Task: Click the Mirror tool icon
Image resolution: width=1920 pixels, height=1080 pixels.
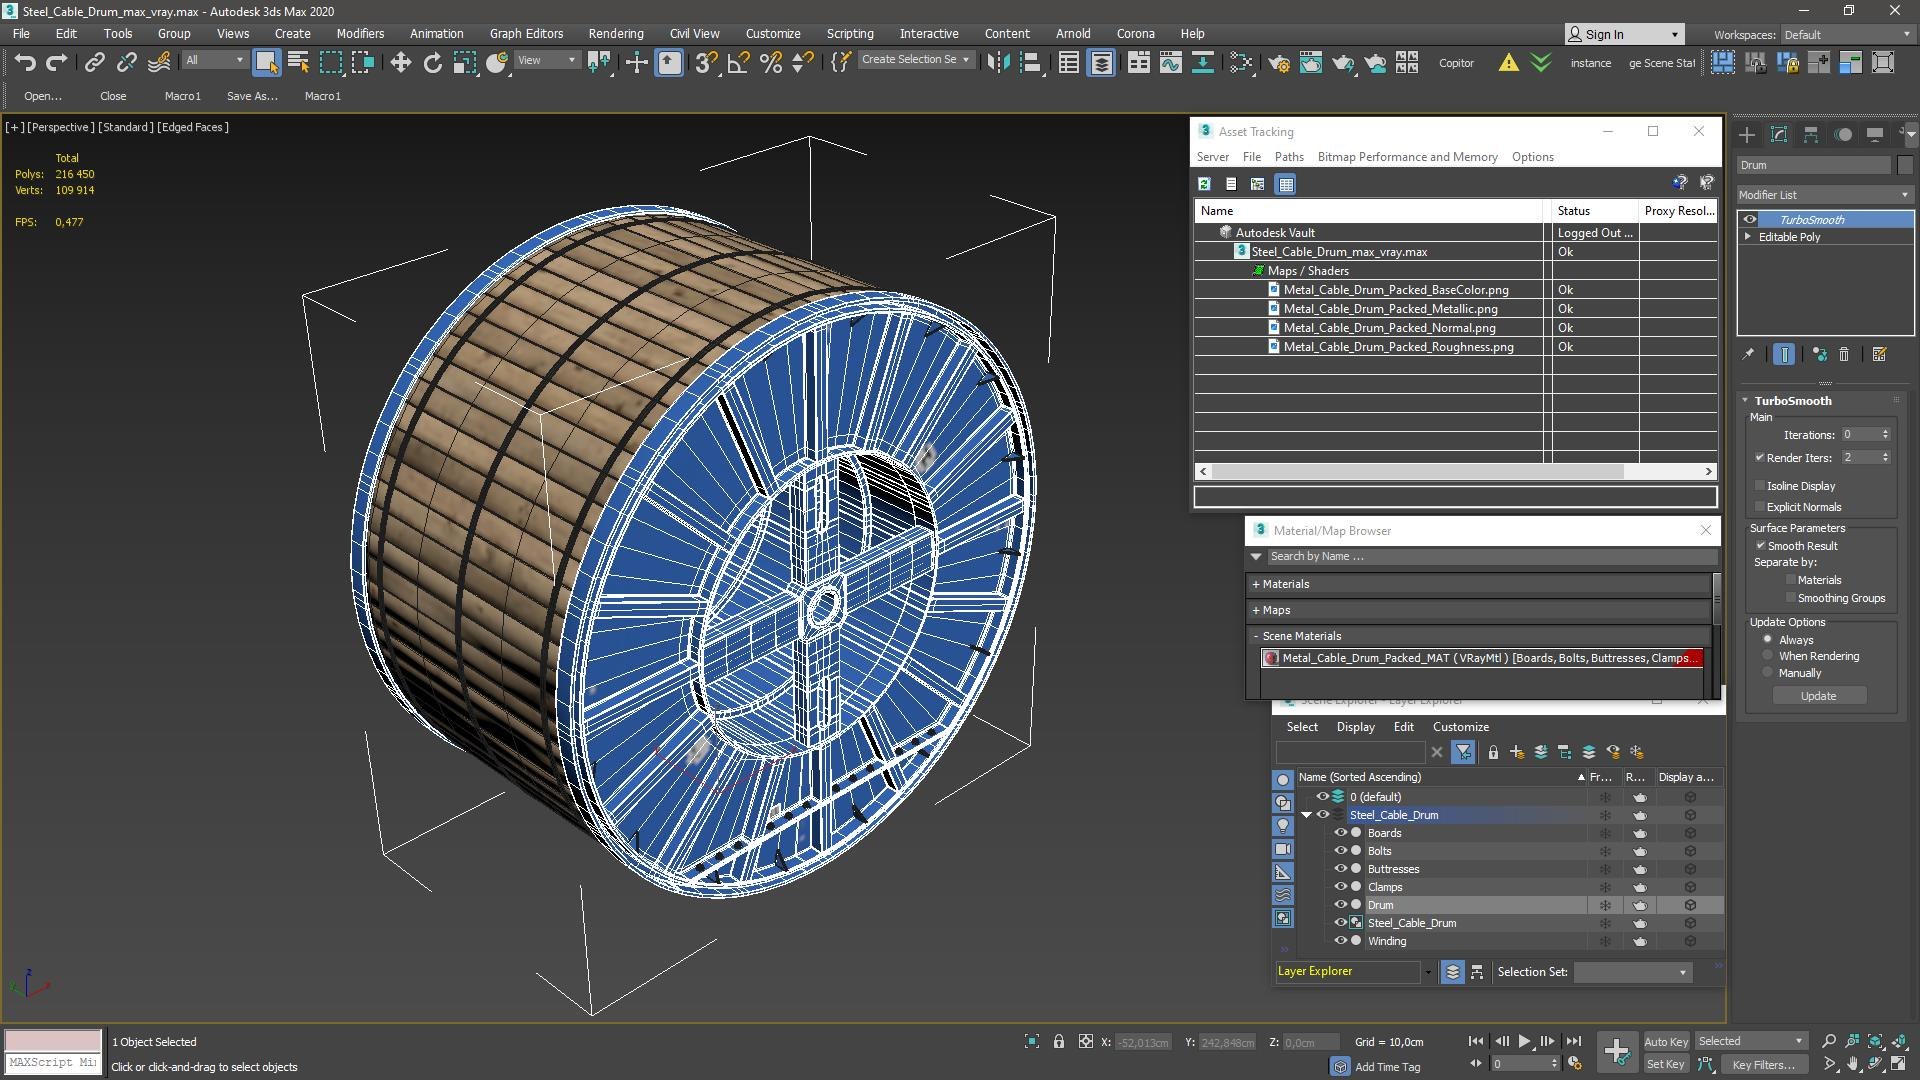Action: pos(997,63)
